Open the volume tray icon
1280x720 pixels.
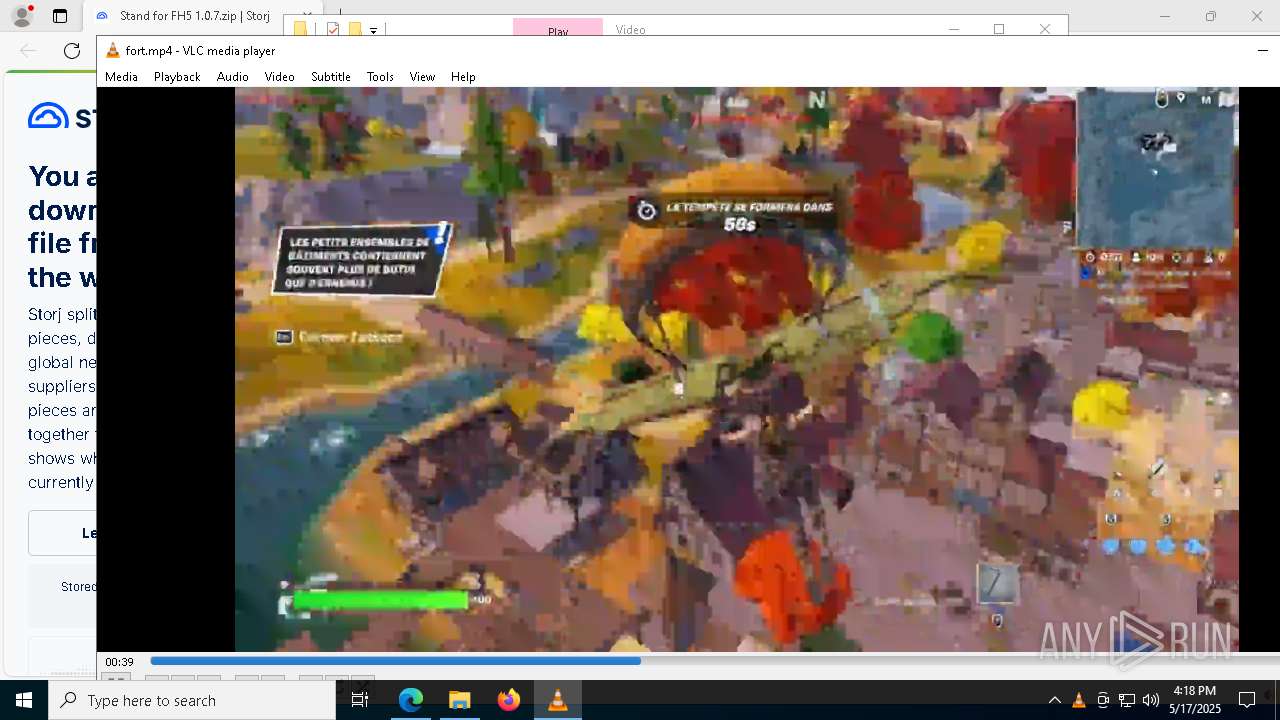pos(1150,700)
